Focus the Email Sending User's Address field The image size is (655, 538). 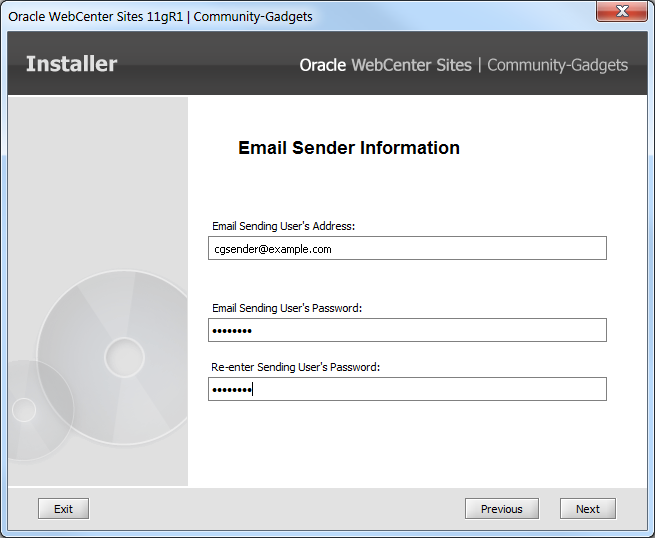point(407,248)
